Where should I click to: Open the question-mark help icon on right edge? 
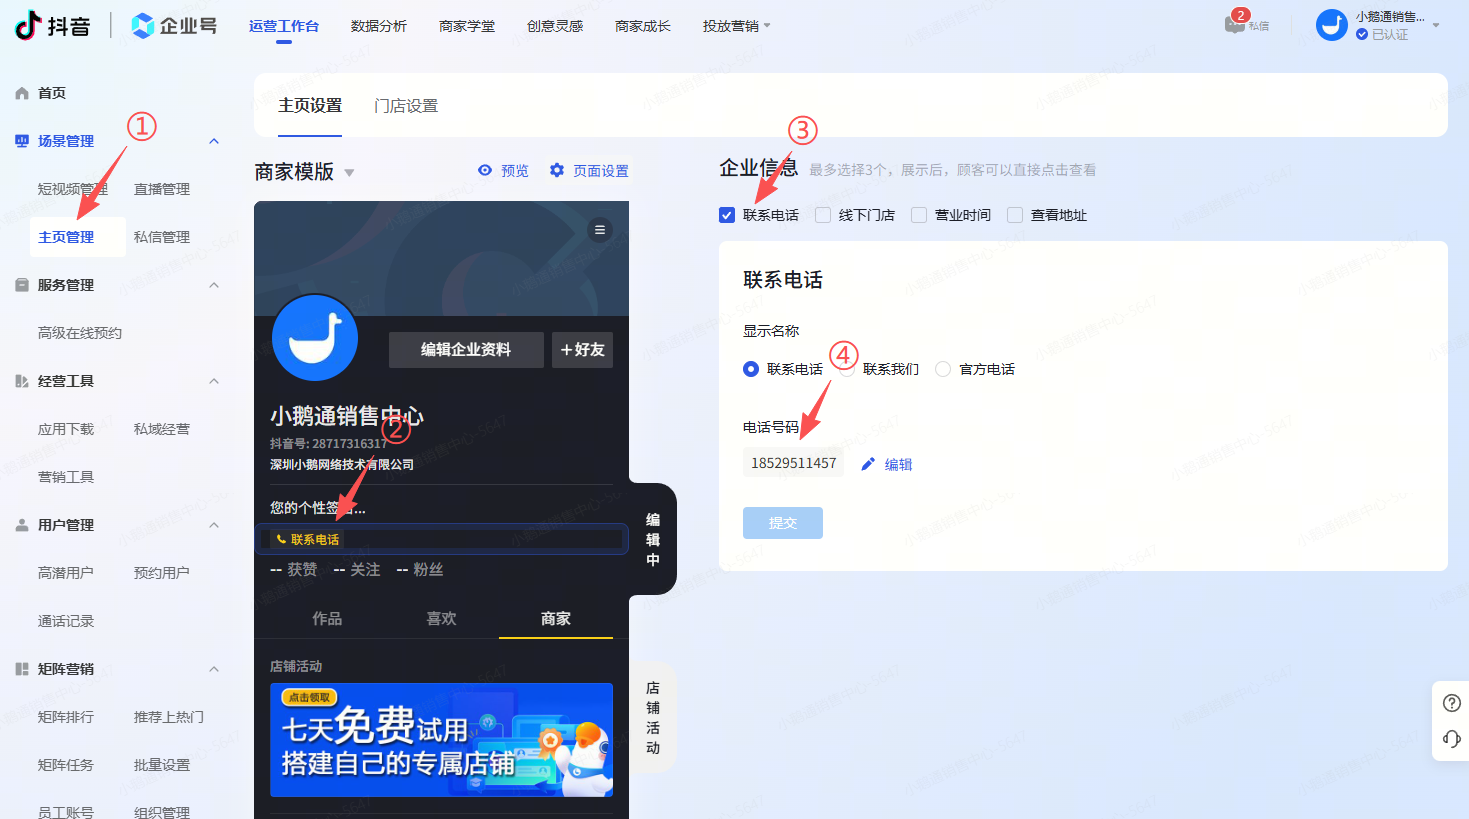pos(1451,702)
